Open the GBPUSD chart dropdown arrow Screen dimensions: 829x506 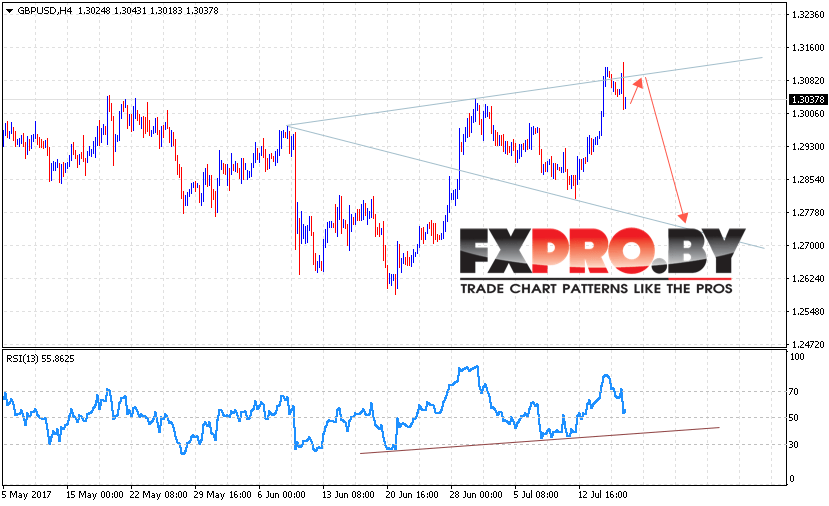click(9, 11)
